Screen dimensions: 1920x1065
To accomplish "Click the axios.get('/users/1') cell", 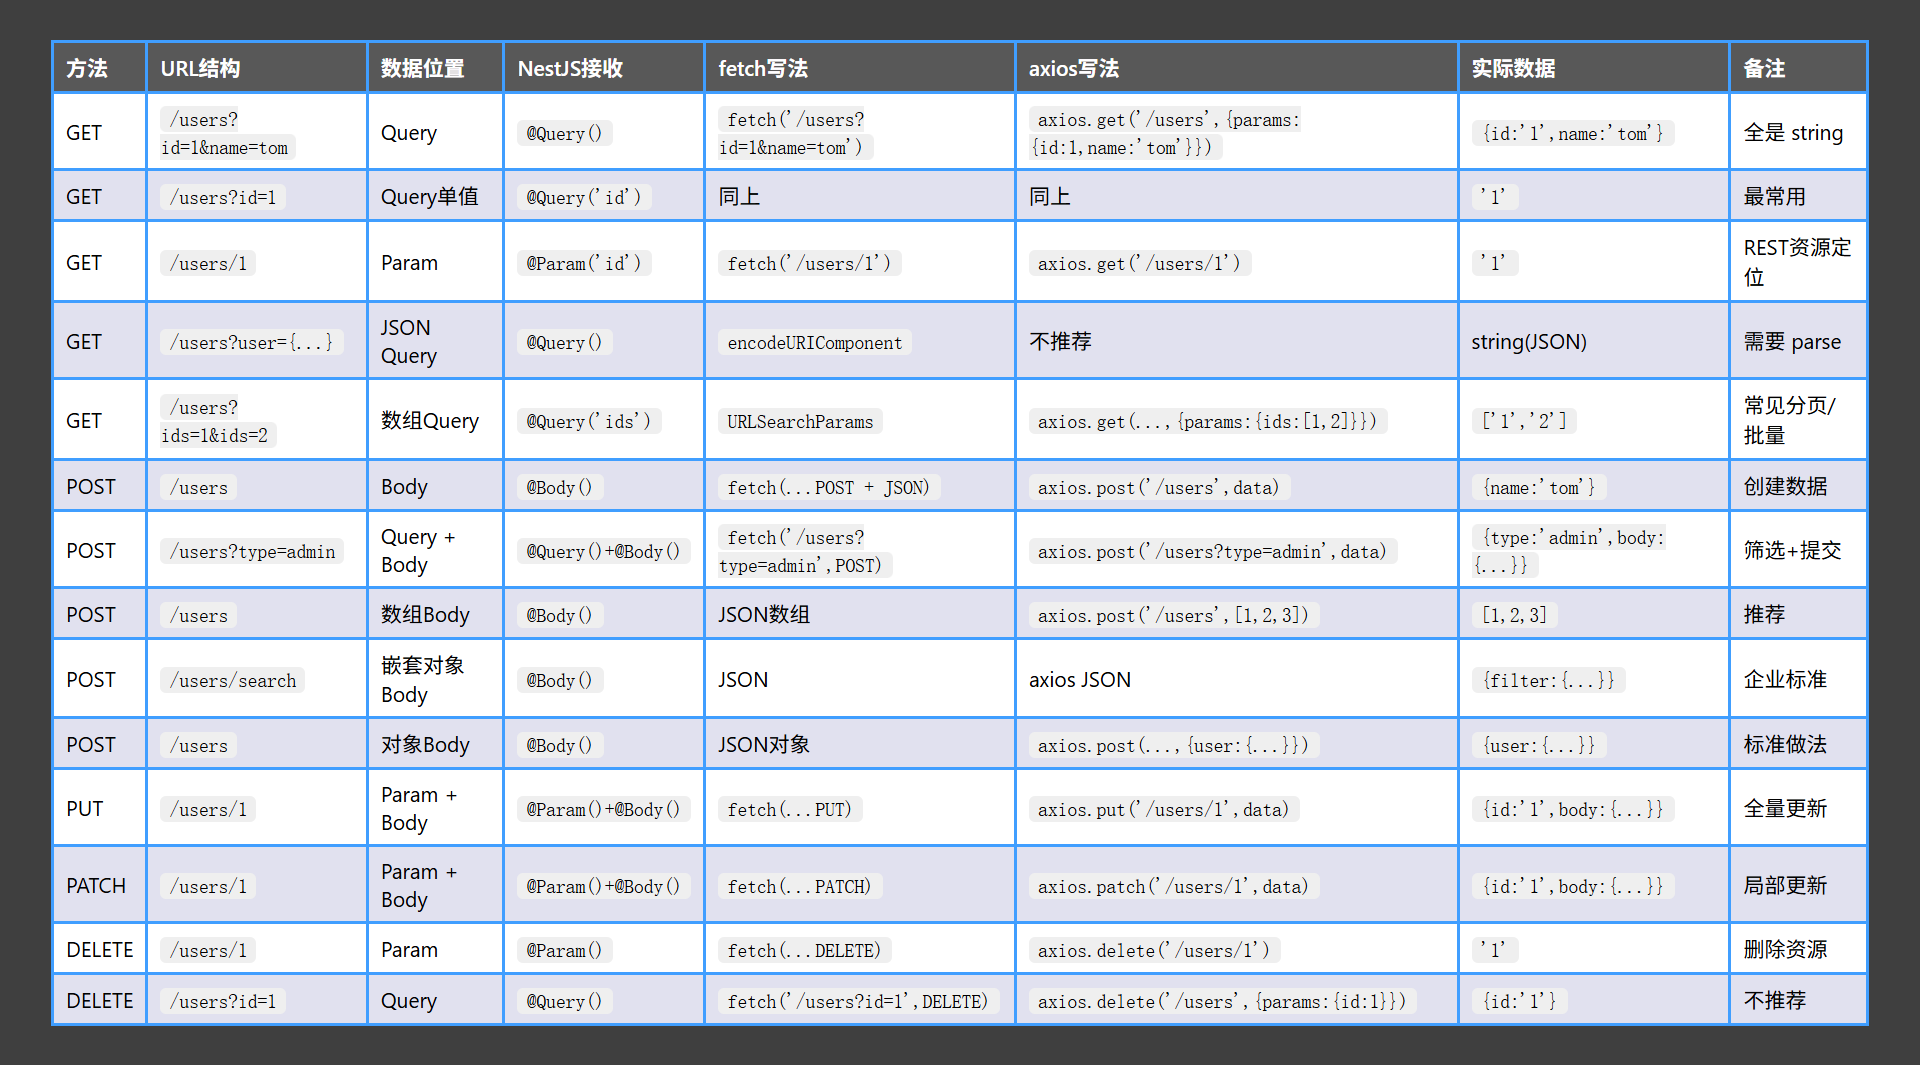I will (1237, 263).
